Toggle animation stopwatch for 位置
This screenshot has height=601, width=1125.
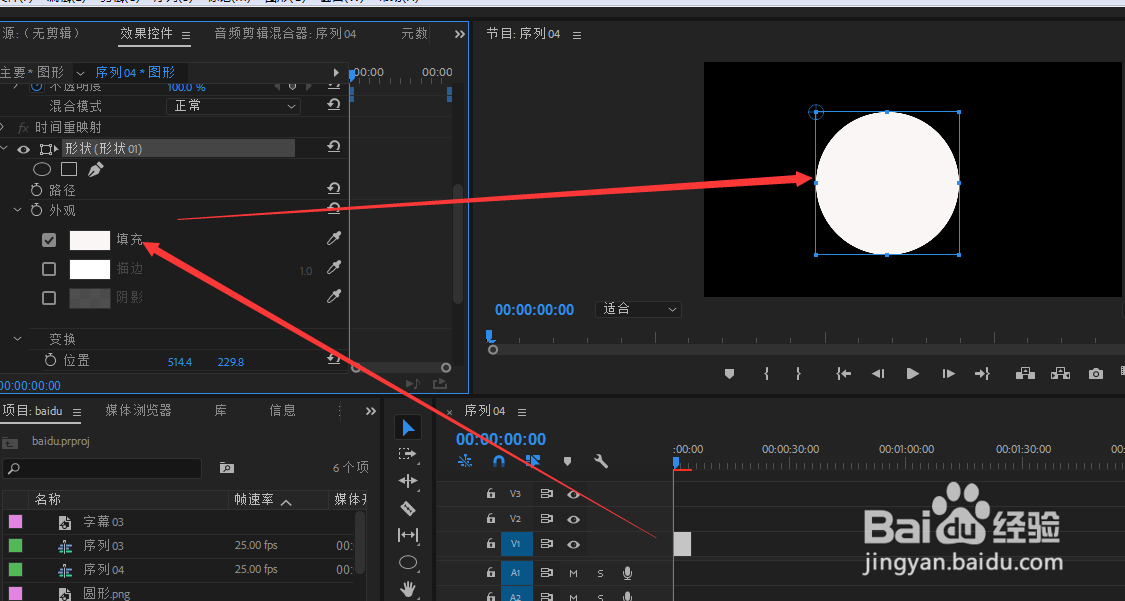coord(50,360)
